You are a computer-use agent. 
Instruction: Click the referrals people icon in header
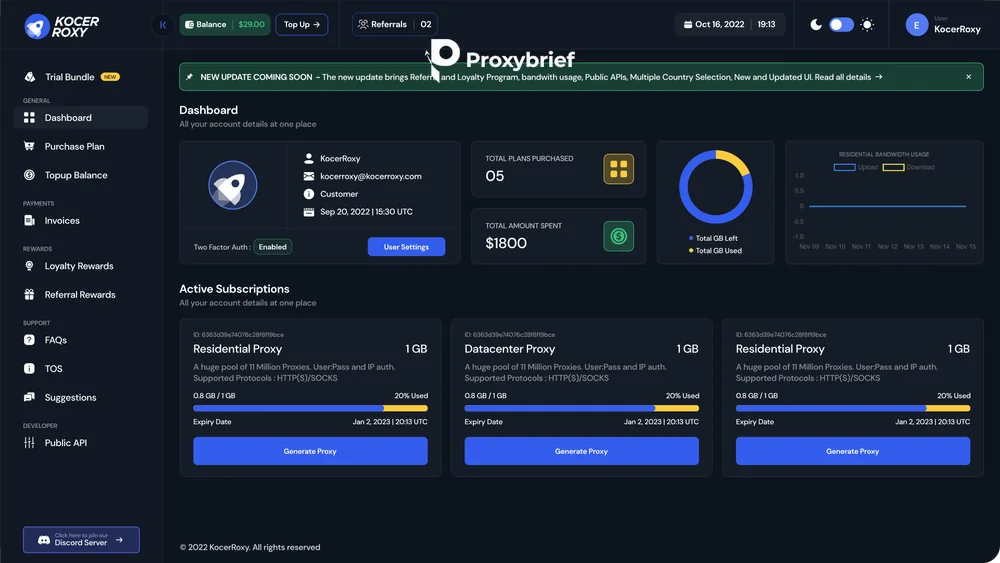363,24
